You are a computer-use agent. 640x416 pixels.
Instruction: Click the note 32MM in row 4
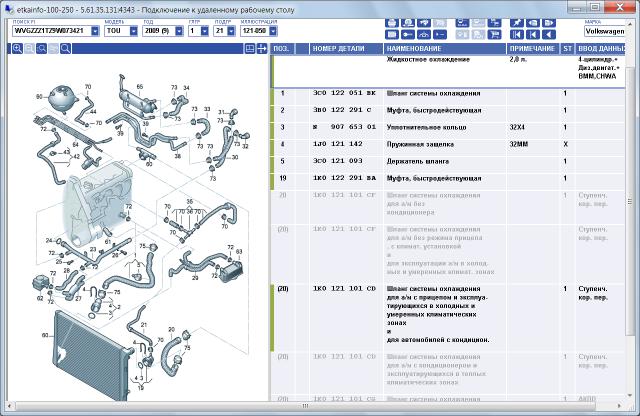tap(518, 144)
